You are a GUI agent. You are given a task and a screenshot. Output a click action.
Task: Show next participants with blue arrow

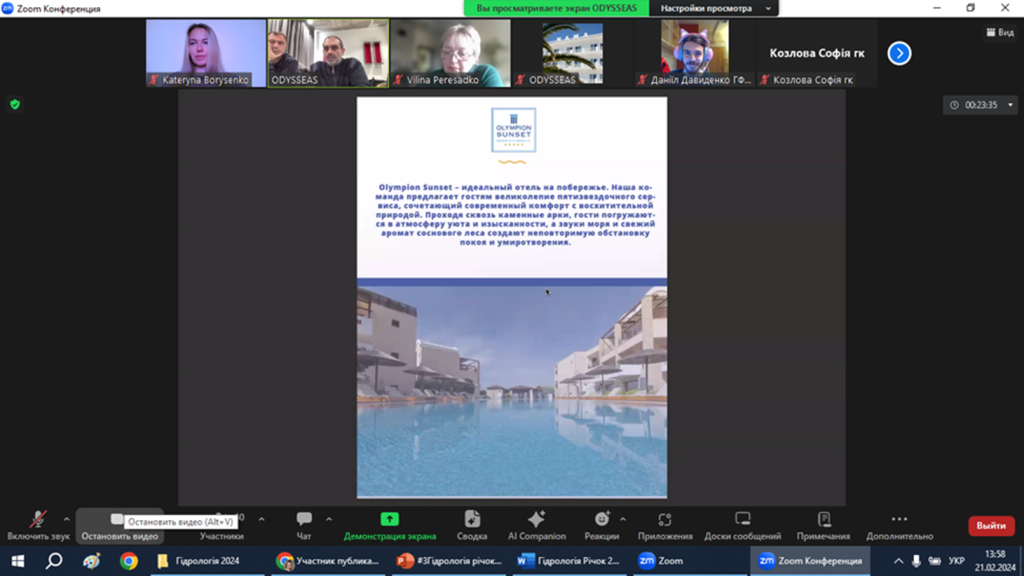[899, 53]
